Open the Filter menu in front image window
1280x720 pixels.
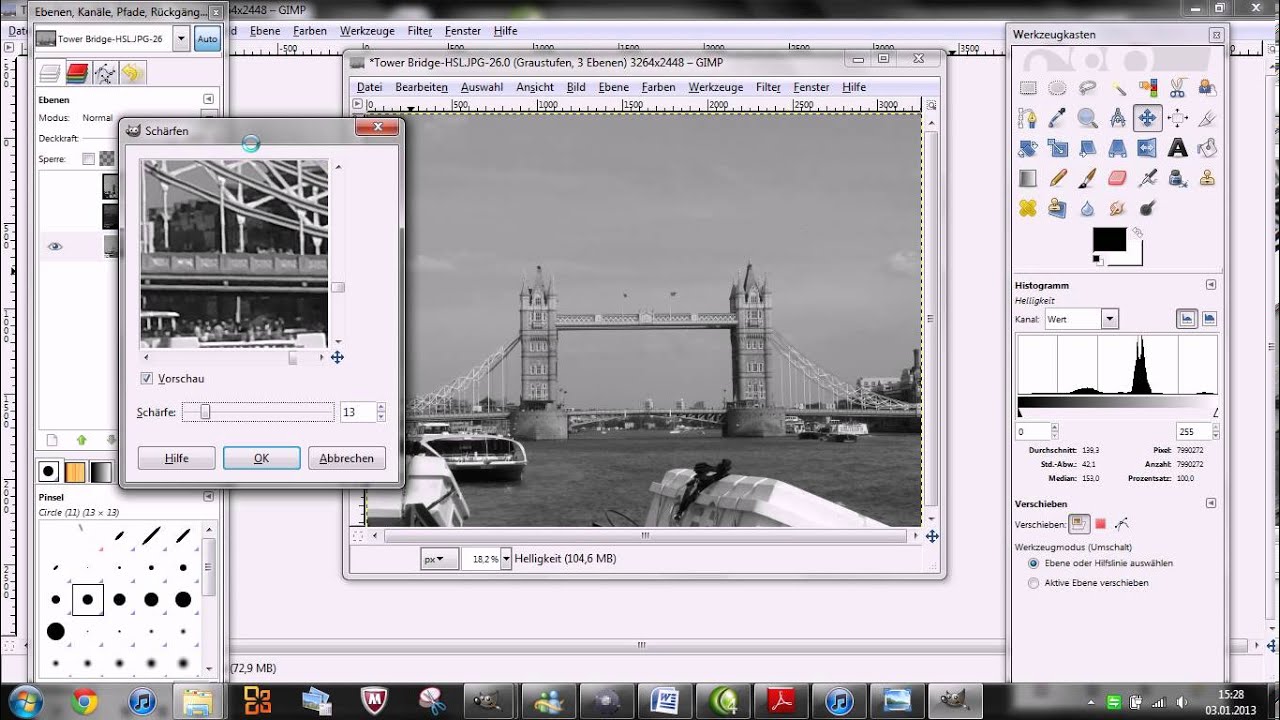(x=768, y=87)
